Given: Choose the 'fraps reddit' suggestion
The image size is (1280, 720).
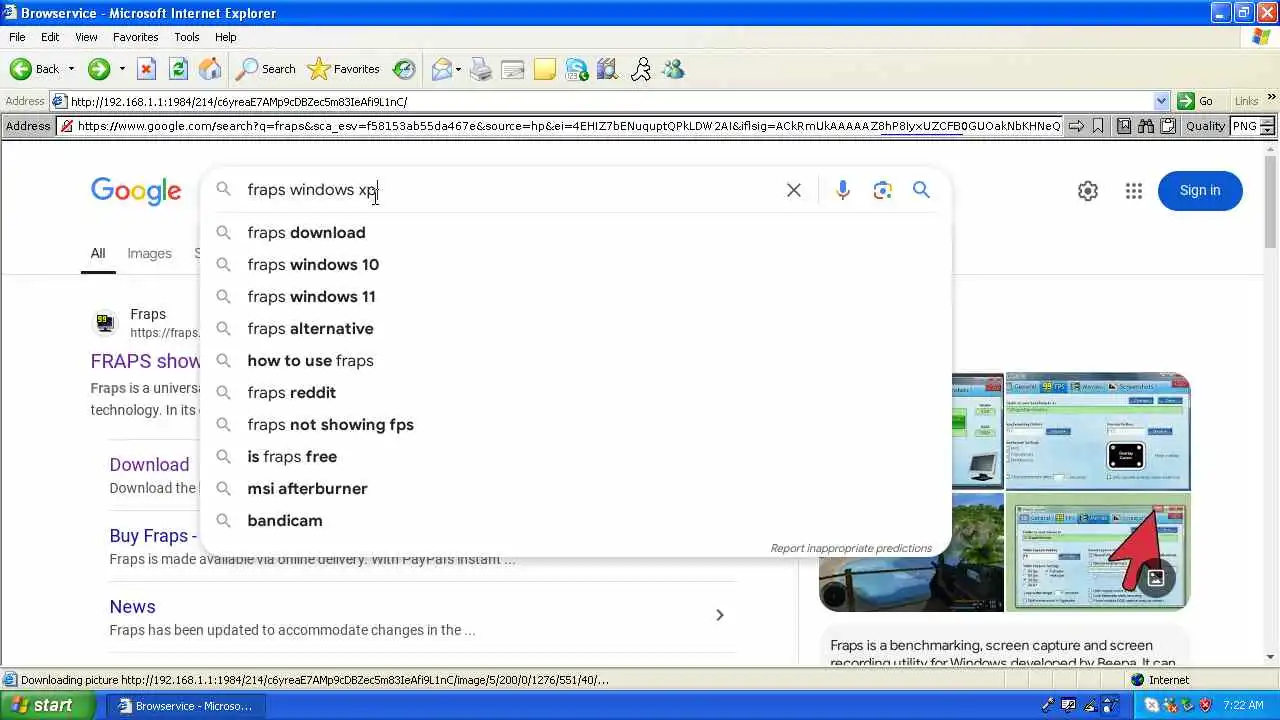Looking at the screenshot, I should click(x=575, y=393).
